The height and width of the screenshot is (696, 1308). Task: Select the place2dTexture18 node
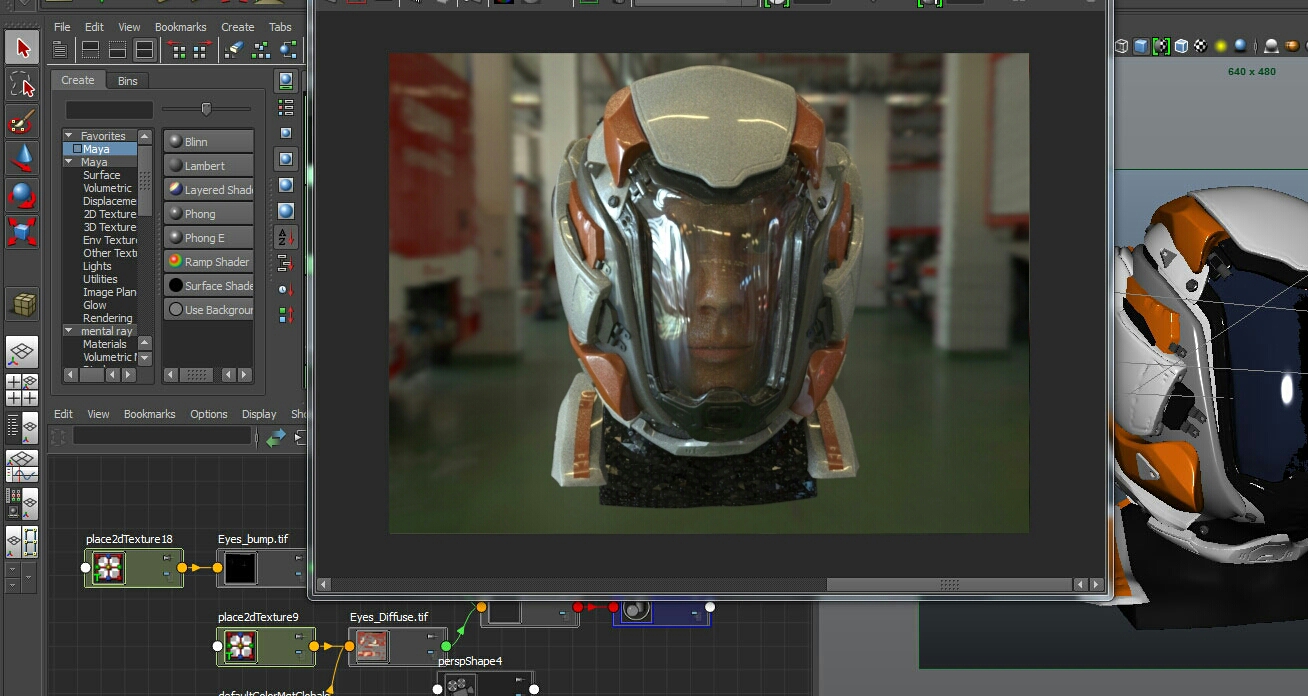click(134, 567)
